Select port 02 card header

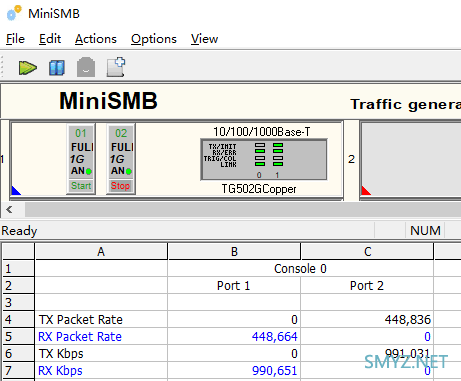point(121,133)
